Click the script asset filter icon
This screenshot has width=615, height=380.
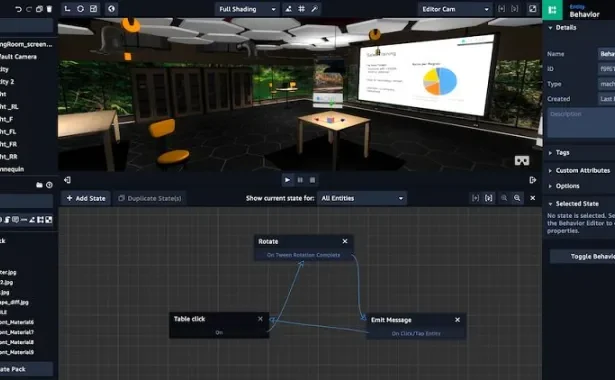coord(7,220)
